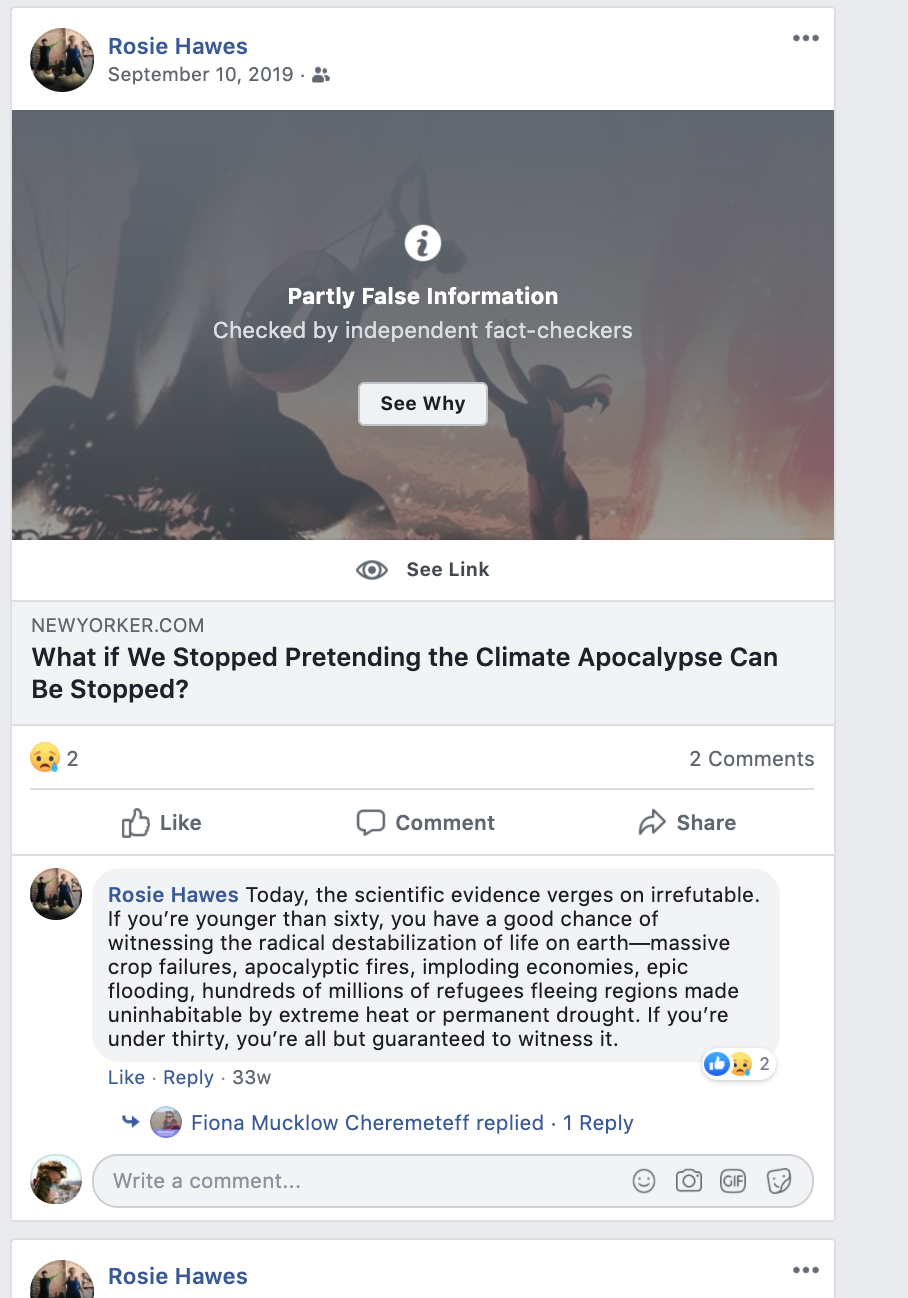Click the Write a comment input field

pyautogui.click(x=360, y=1181)
